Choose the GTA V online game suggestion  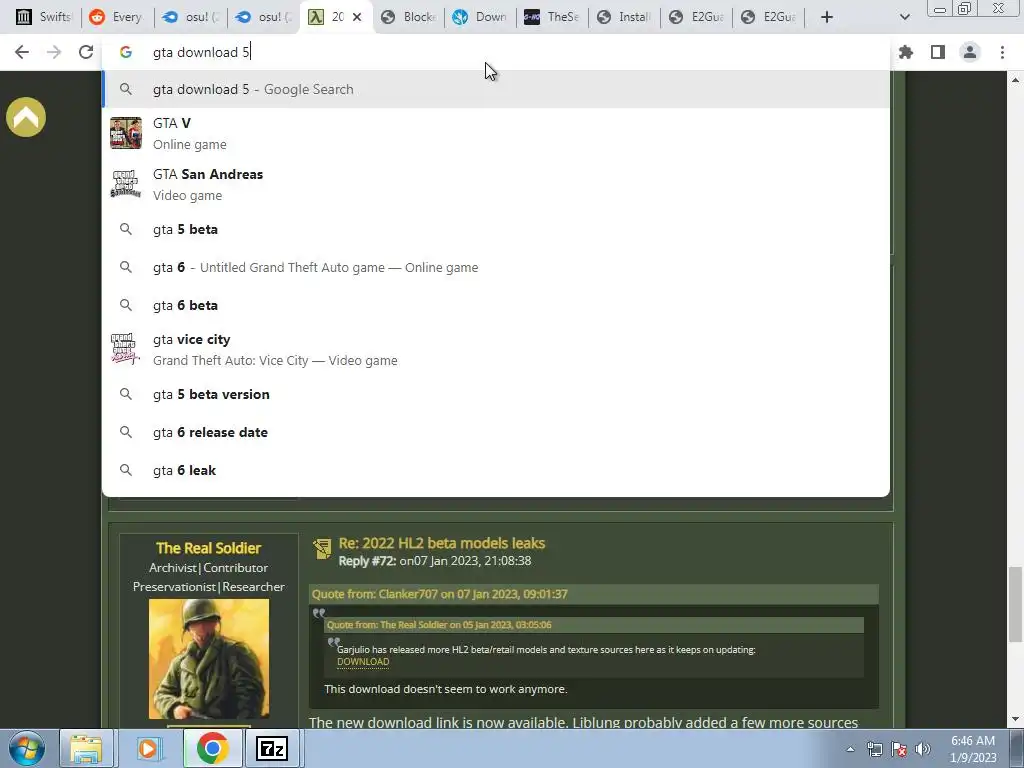[496, 133]
